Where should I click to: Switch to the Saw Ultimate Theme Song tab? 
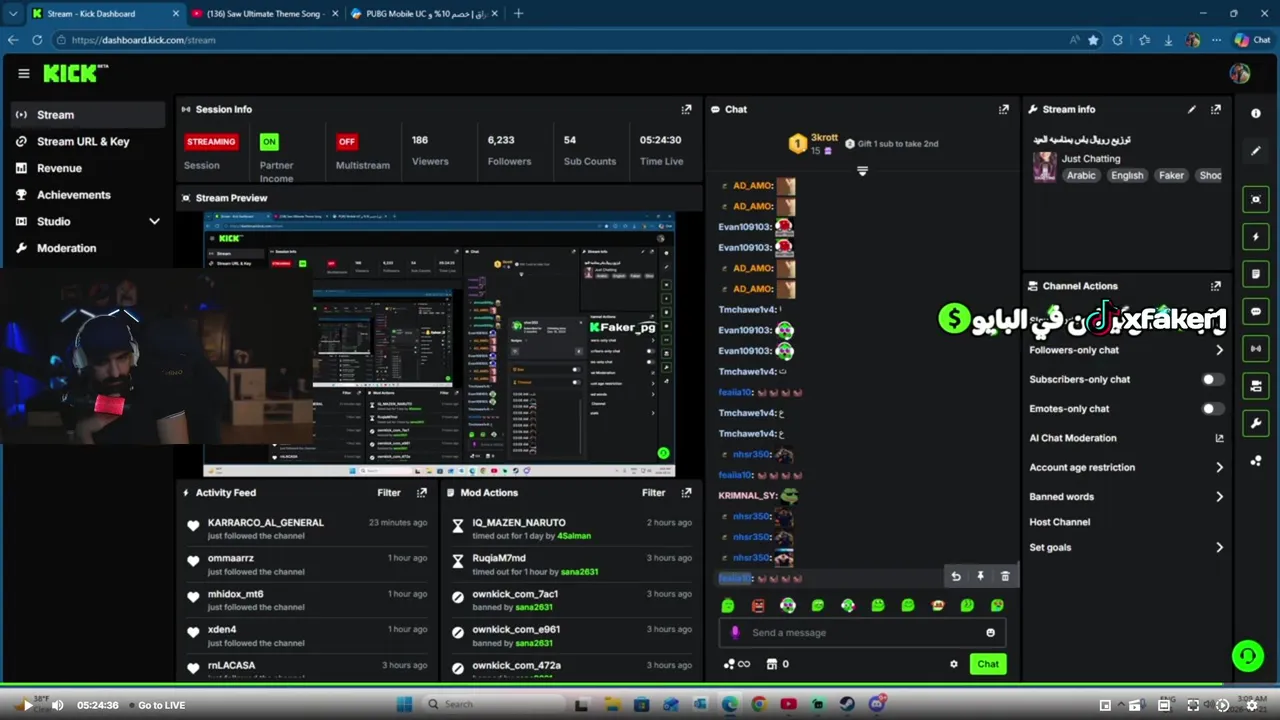tap(265, 14)
